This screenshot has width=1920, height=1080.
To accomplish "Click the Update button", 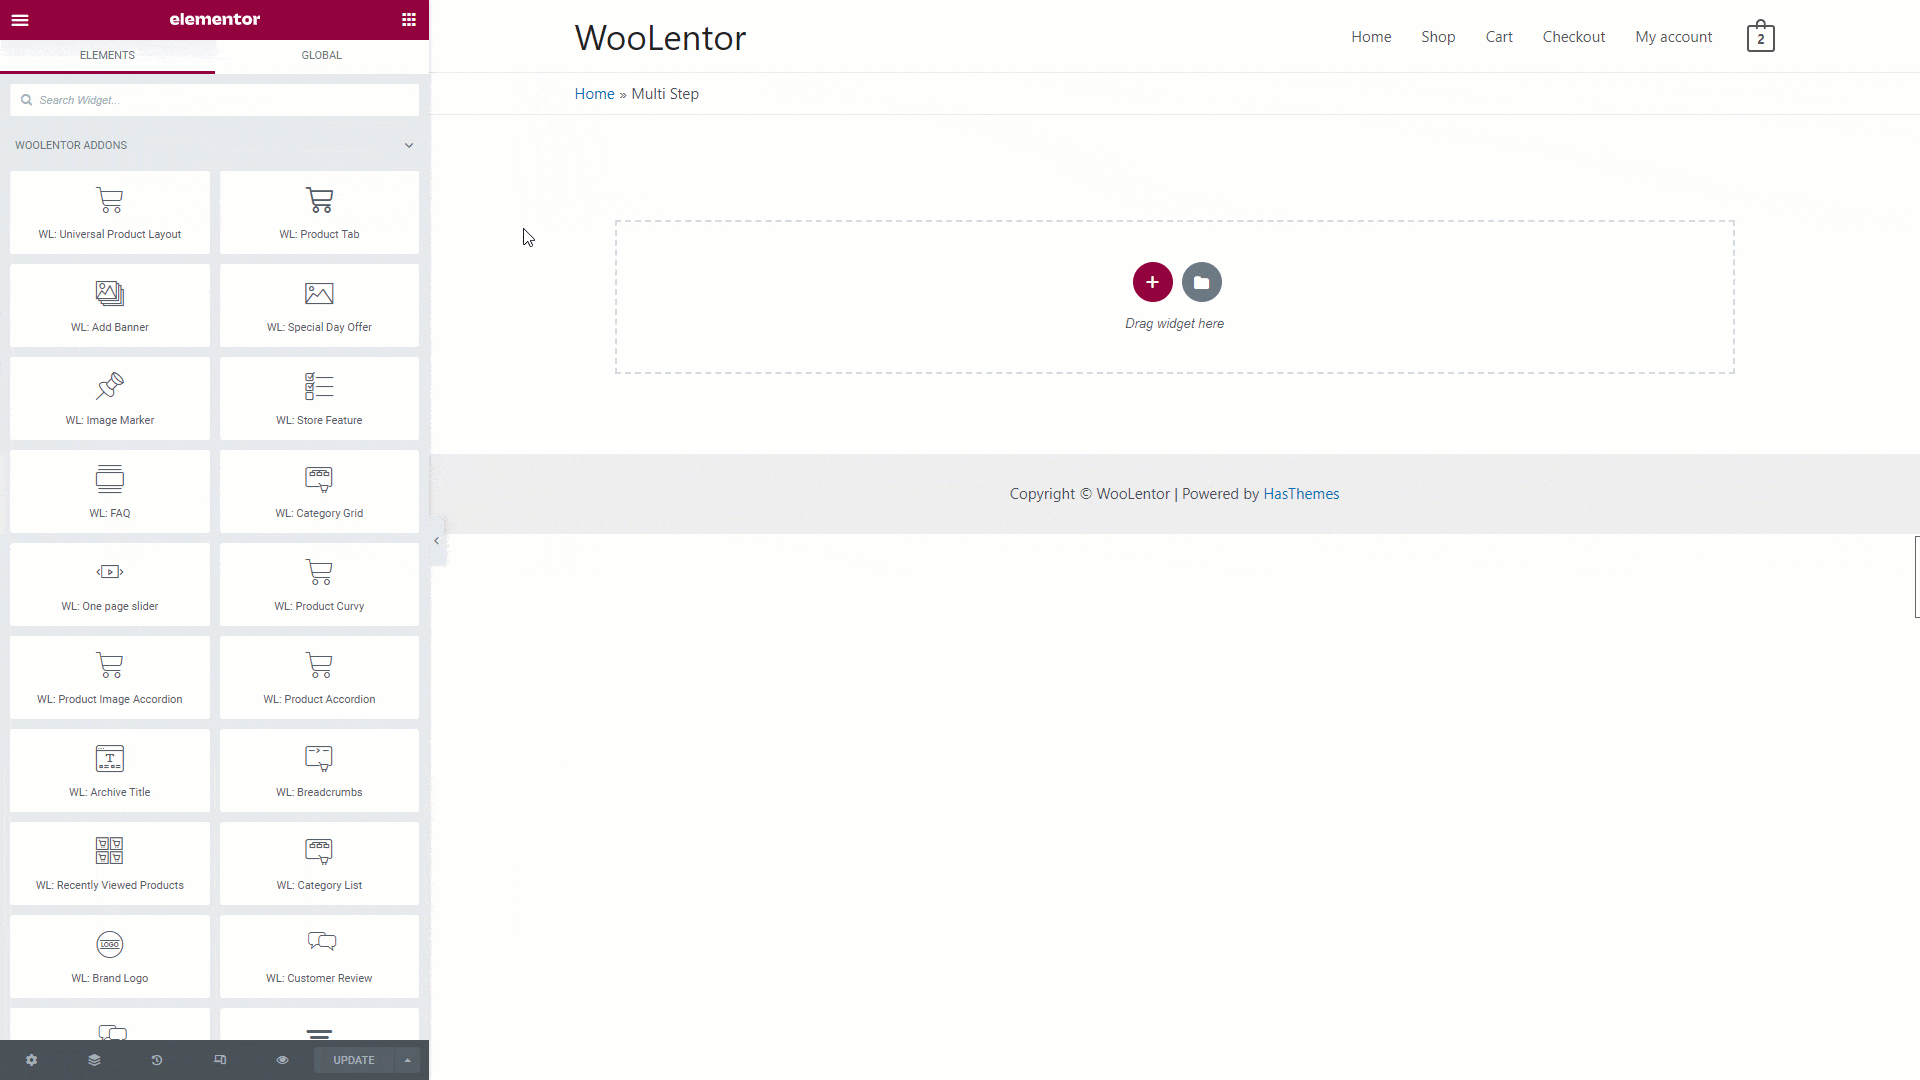I will coord(354,1060).
